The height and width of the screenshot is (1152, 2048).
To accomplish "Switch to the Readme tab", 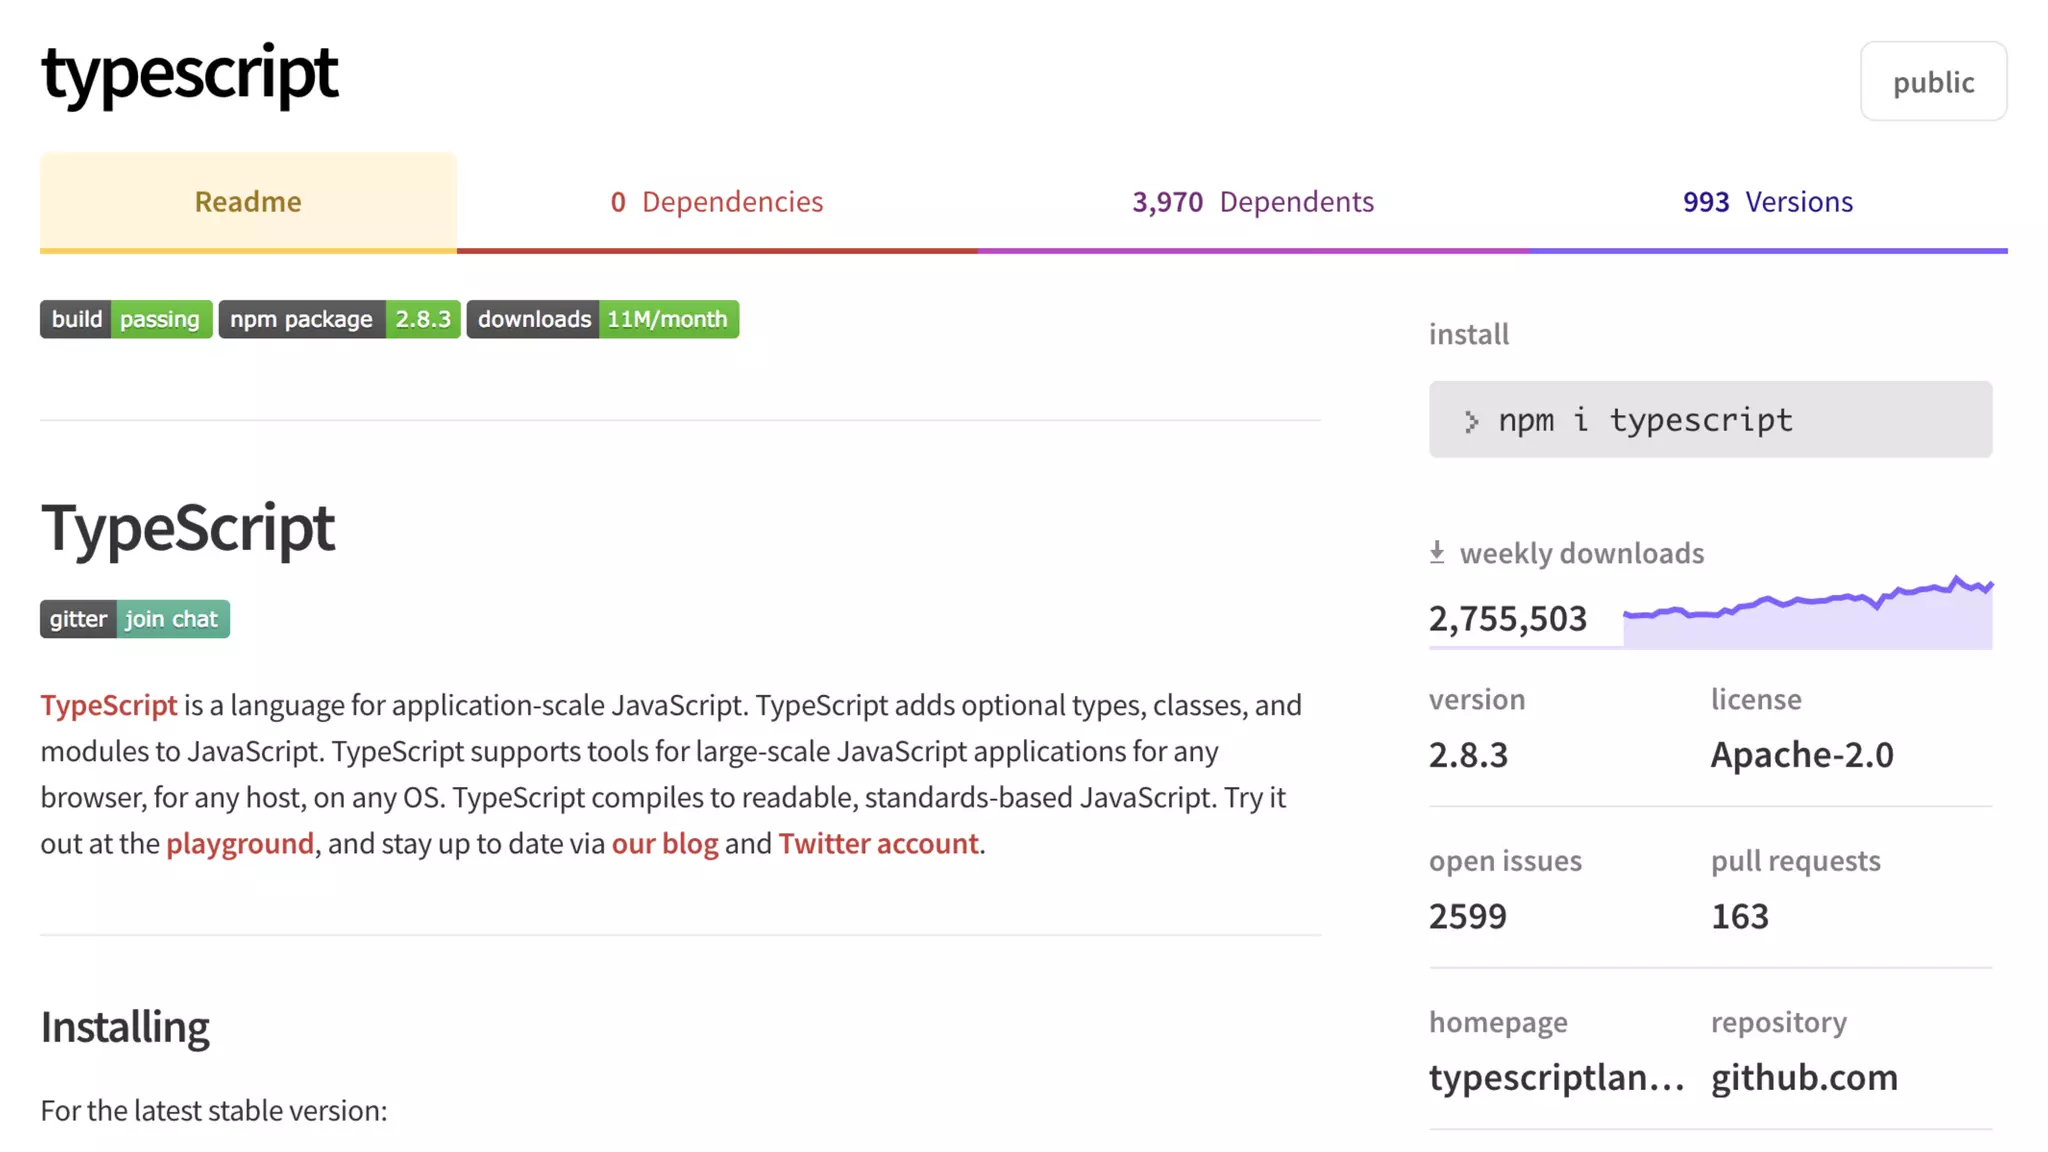I will click(248, 201).
